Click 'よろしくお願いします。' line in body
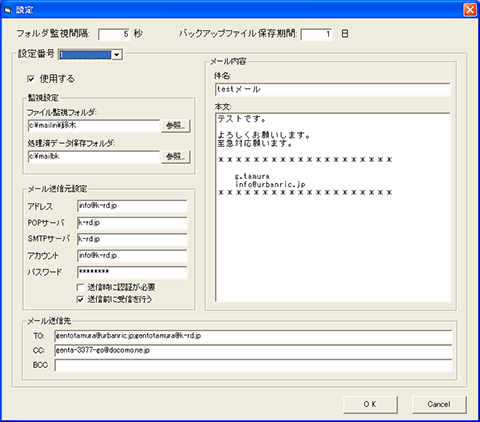This screenshot has height=422, width=480. (x=264, y=135)
